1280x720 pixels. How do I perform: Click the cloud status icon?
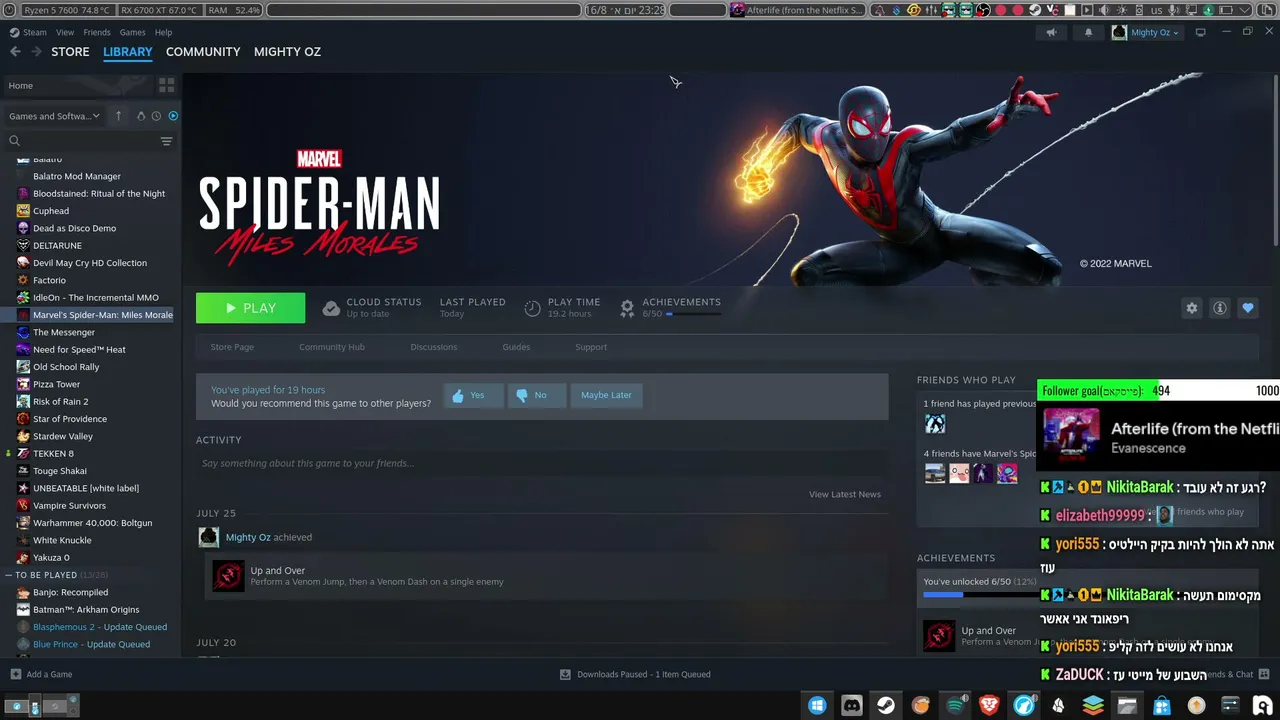point(331,308)
